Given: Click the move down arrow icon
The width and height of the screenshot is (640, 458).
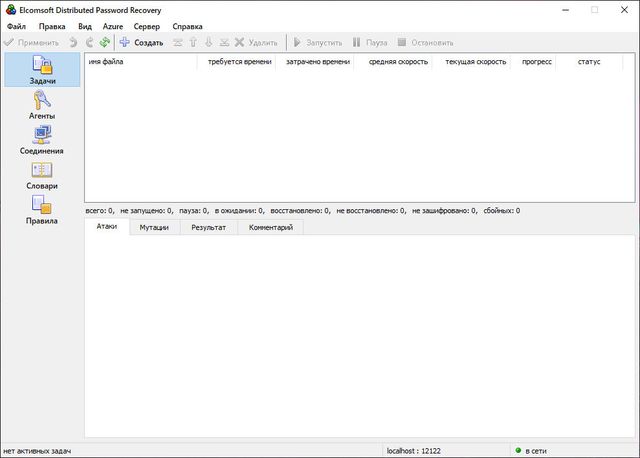Looking at the screenshot, I should coord(209,42).
